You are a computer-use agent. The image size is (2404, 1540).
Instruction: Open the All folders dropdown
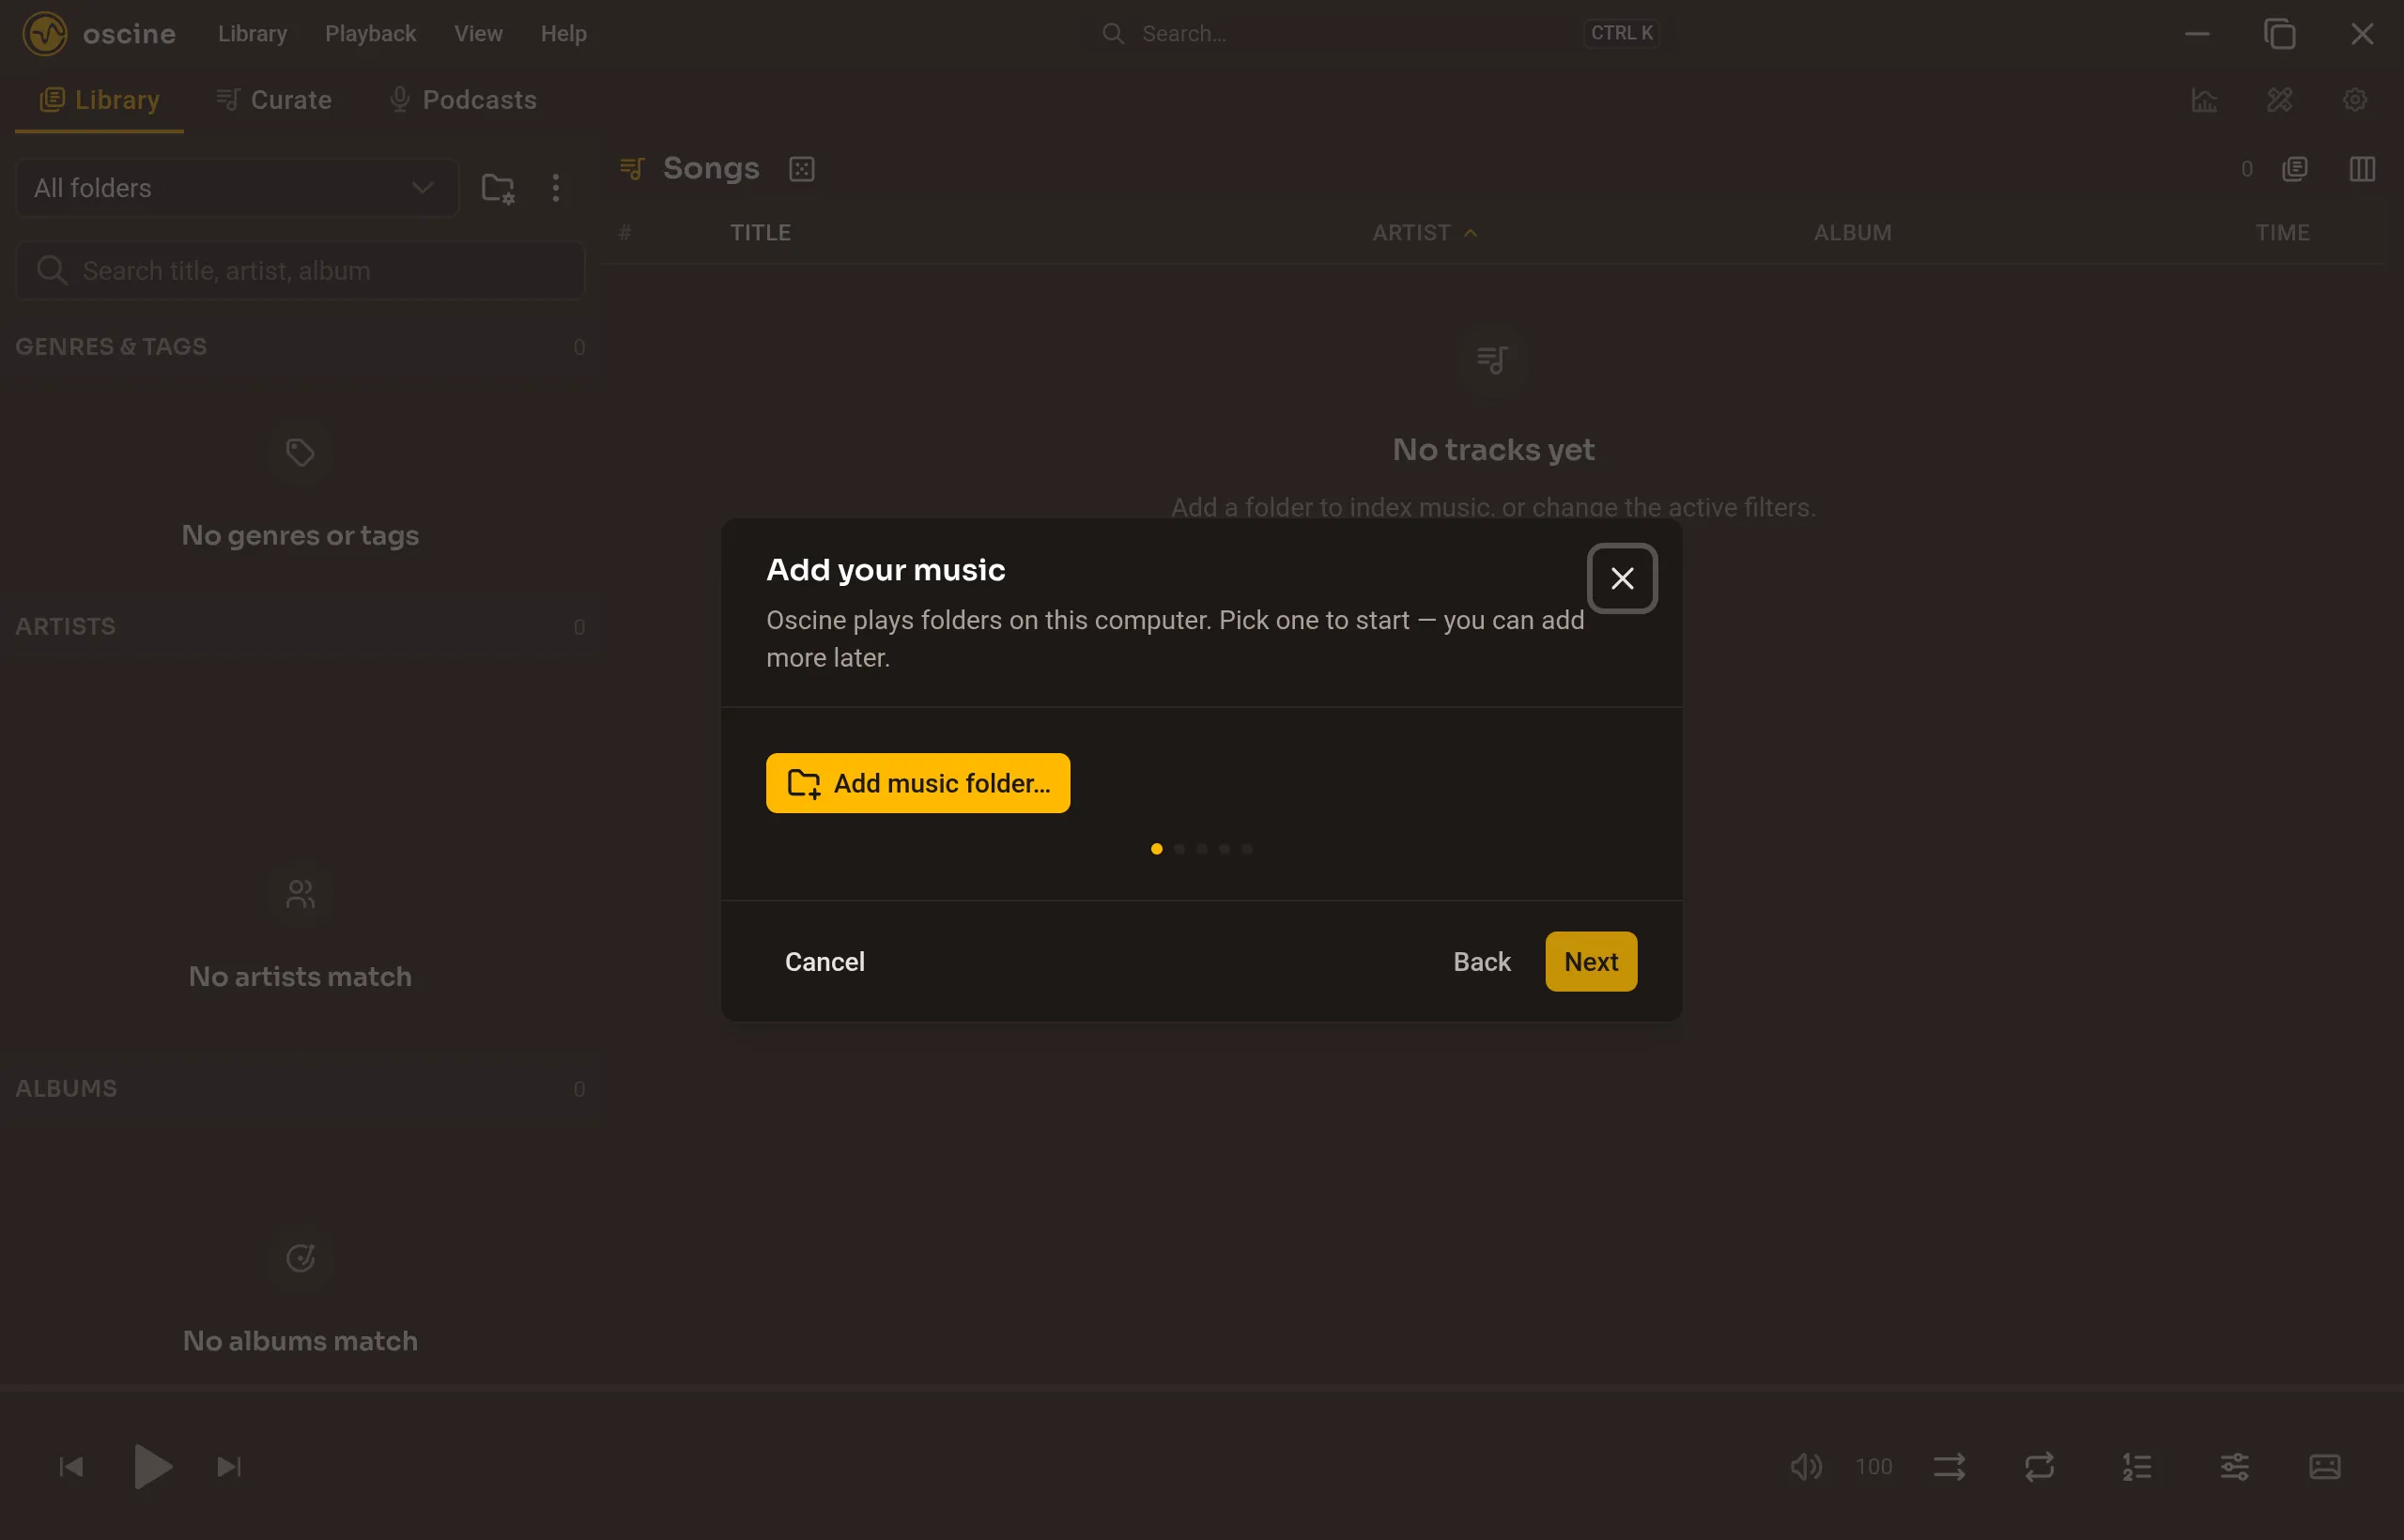tap(237, 188)
